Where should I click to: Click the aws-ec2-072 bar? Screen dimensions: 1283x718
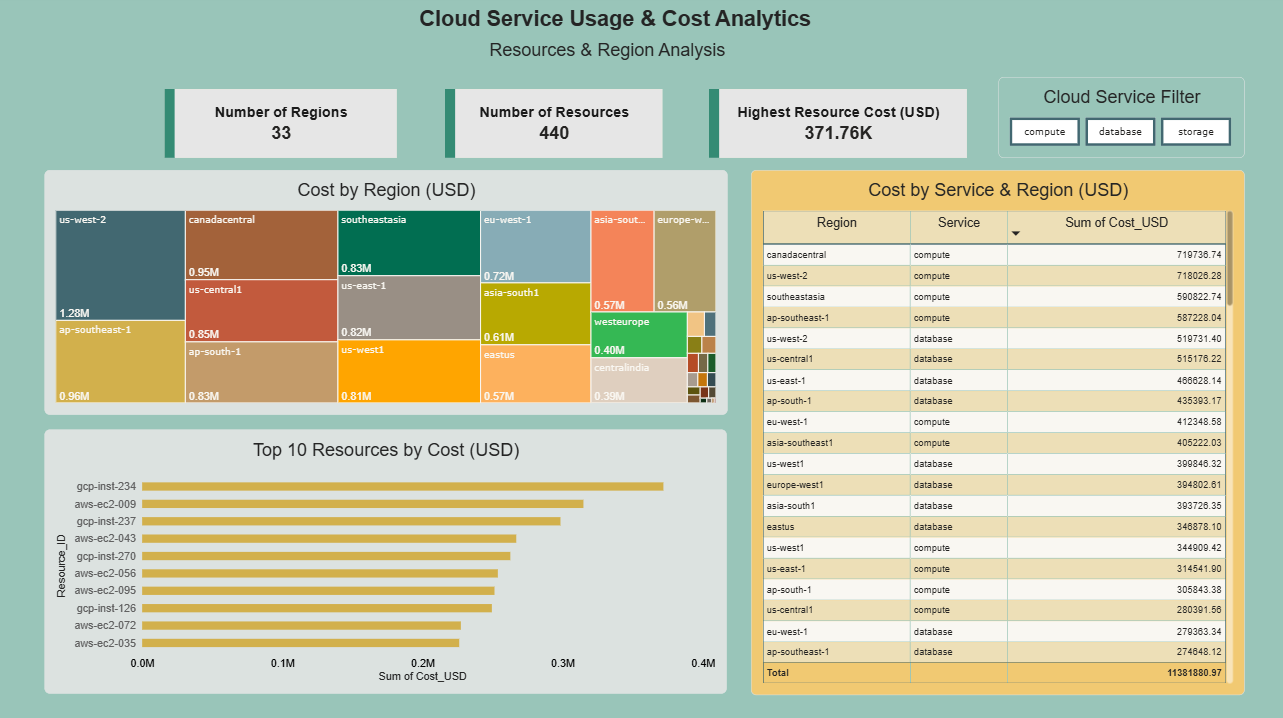tap(303, 625)
